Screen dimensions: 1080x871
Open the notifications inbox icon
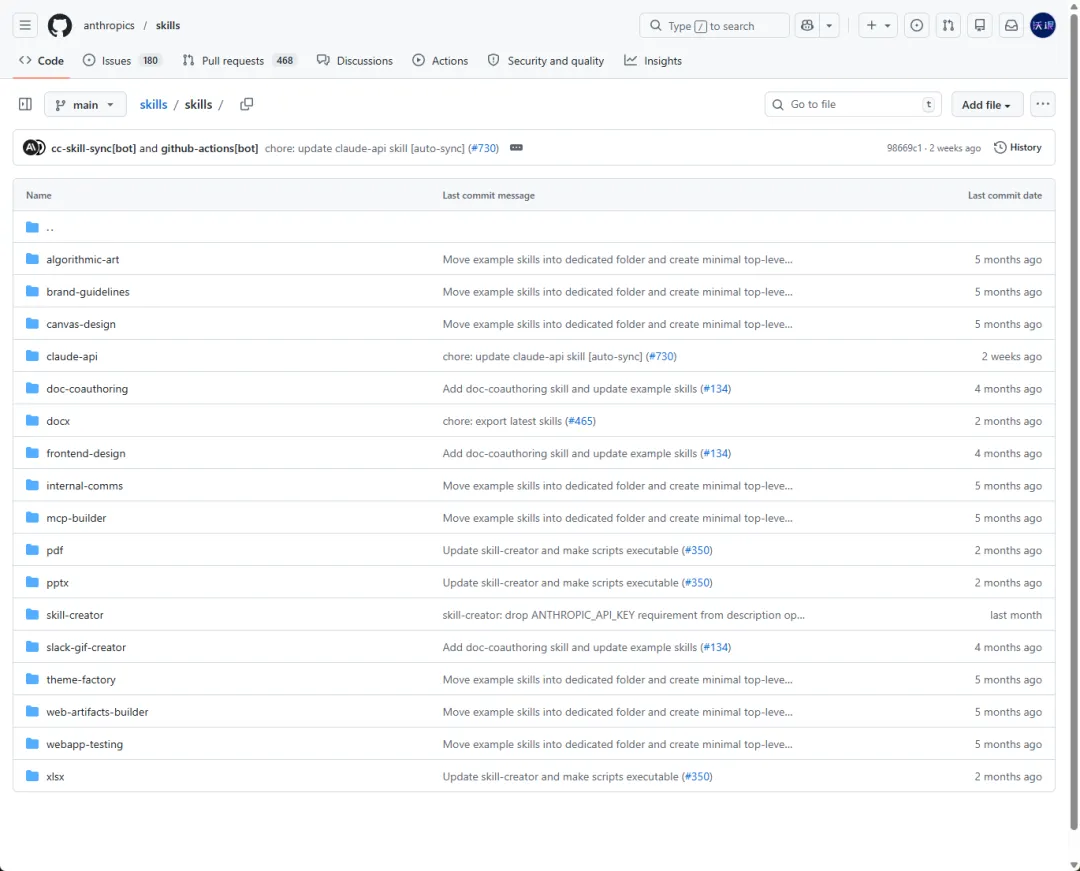(1011, 26)
